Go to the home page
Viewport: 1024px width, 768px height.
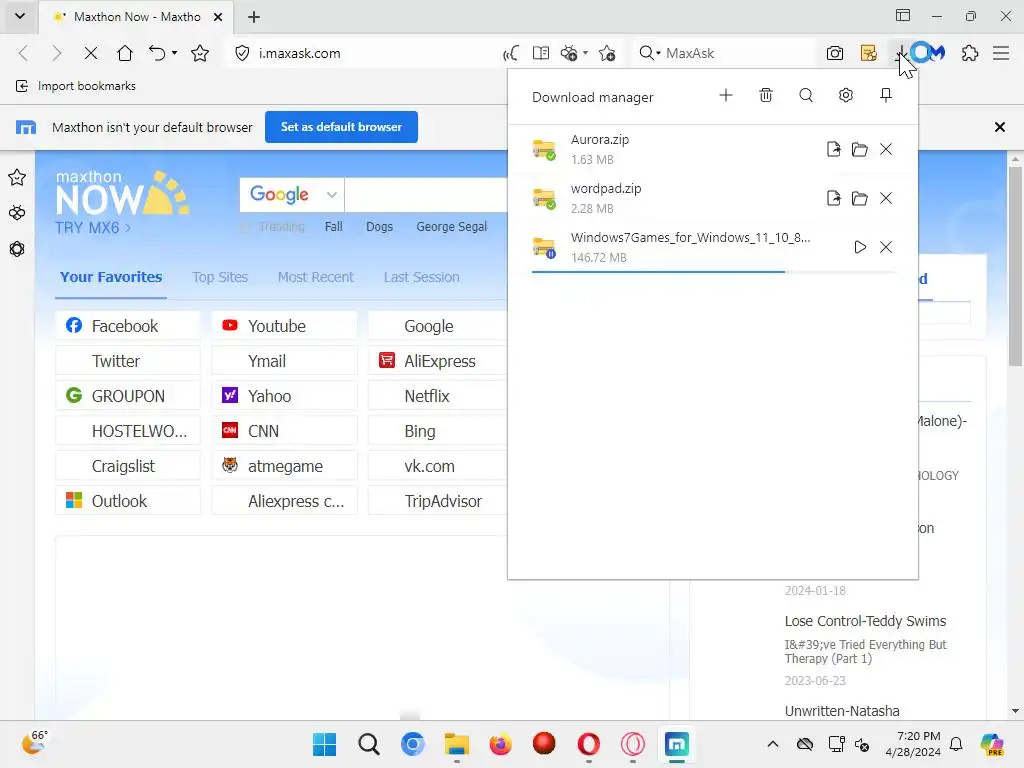(x=124, y=53)
